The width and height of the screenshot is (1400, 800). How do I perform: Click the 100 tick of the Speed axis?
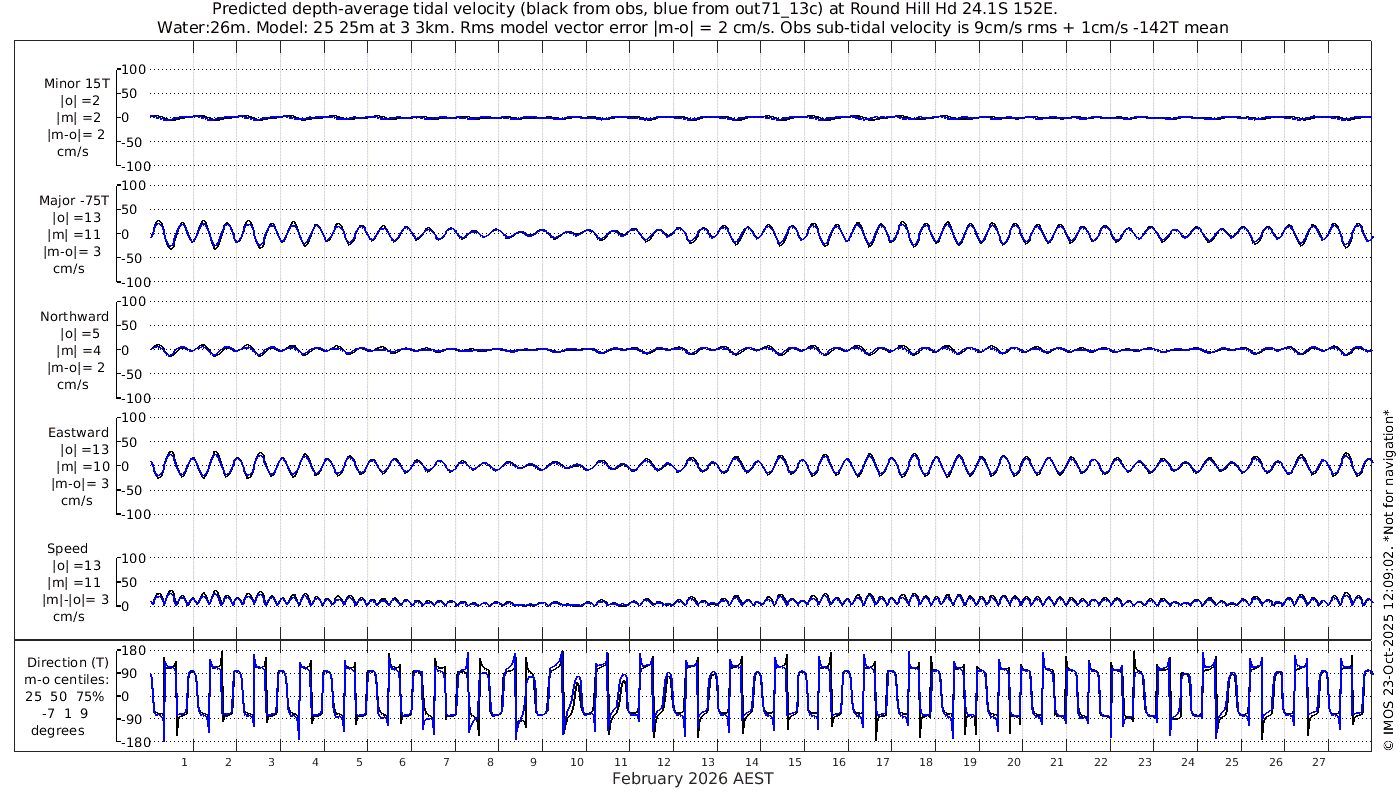pyautogui.click(x=134, y=557)
